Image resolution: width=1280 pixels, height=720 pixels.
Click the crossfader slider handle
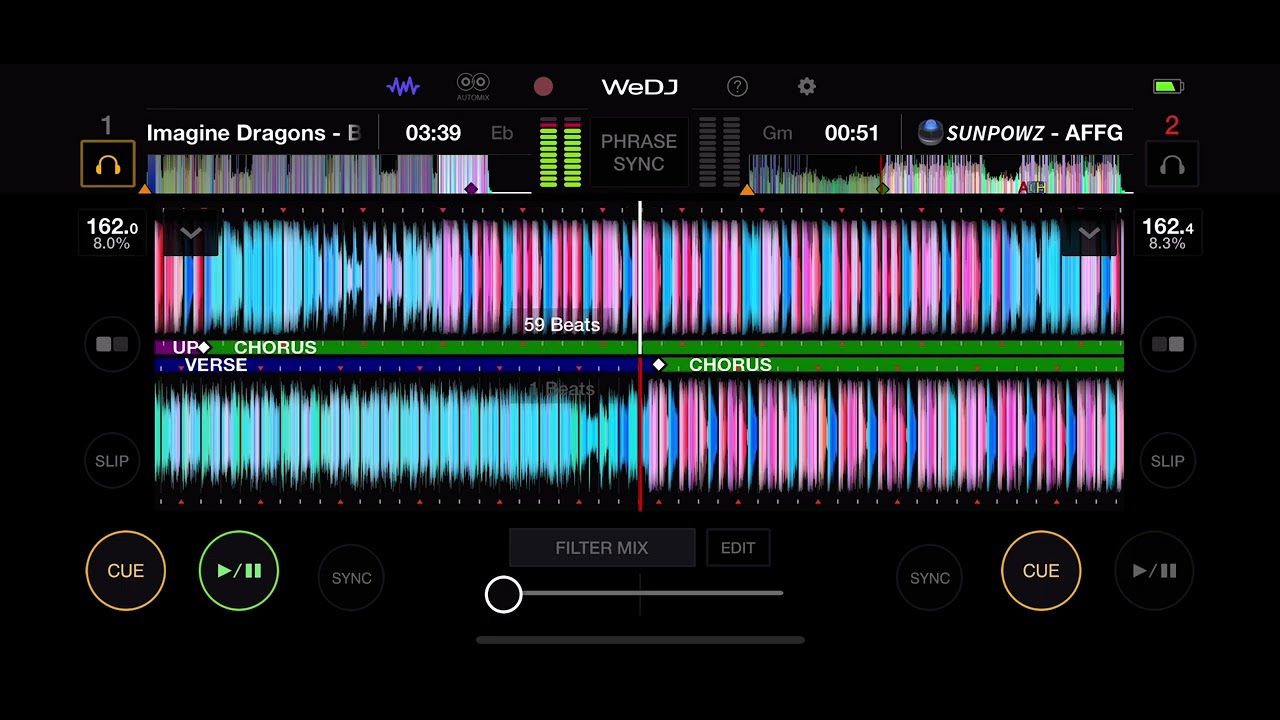pos(503,594)
